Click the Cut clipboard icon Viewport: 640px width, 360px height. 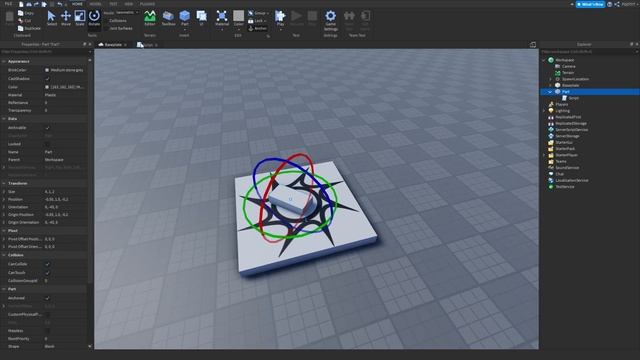tap(20, 20)
